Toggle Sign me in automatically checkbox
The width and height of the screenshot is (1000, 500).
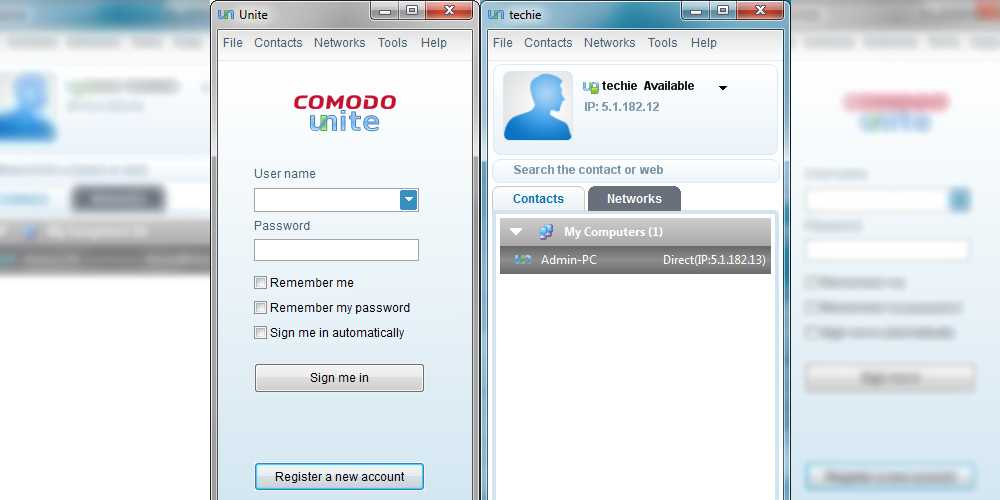pos(260,332)
